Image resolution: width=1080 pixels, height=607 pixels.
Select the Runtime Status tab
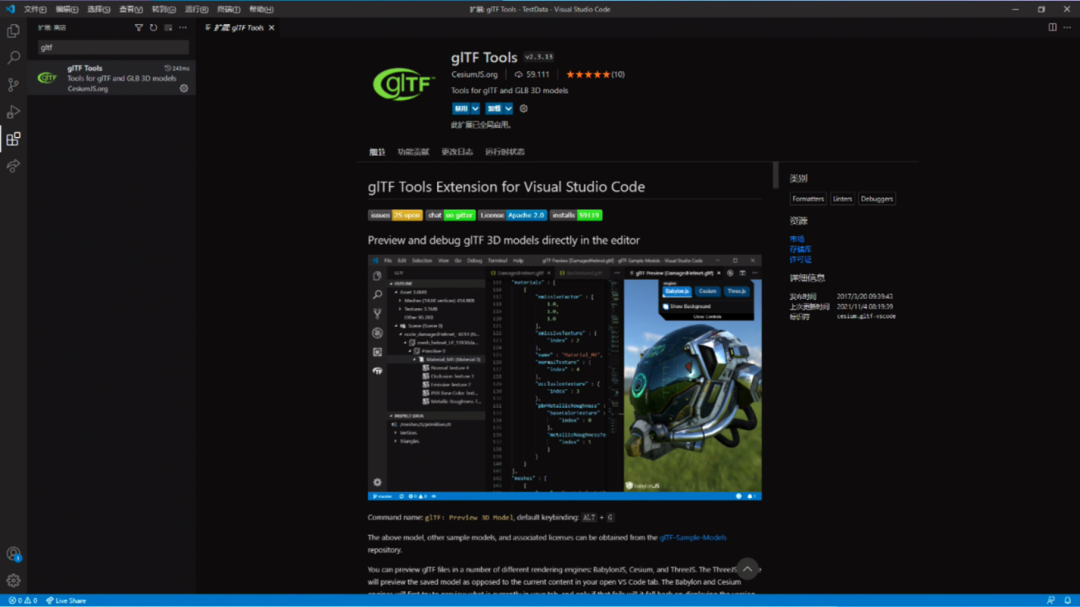tap(505, 152)
